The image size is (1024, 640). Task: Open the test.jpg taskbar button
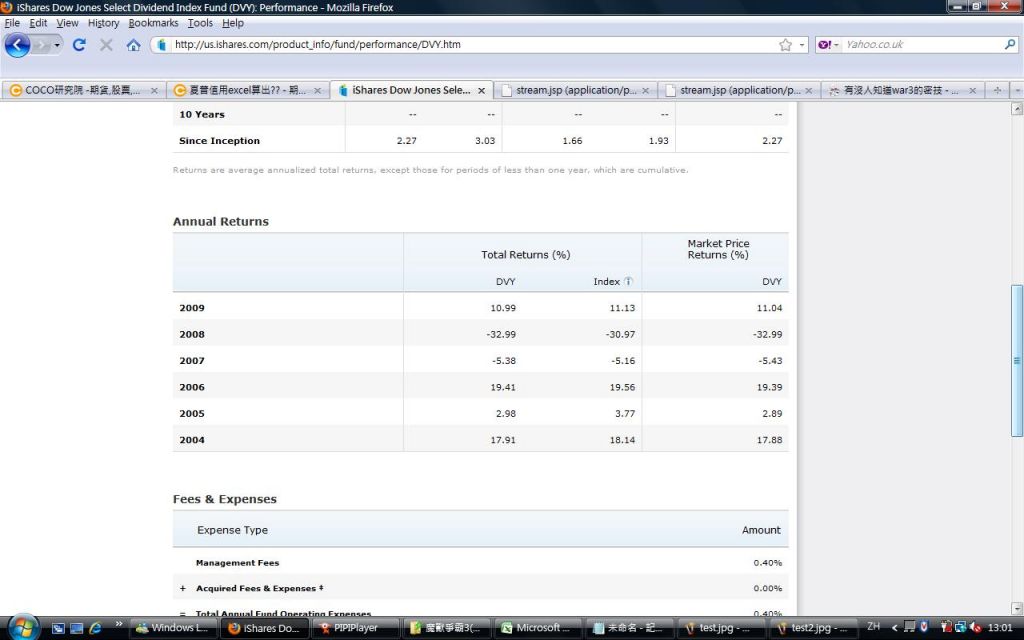[721, 628]
